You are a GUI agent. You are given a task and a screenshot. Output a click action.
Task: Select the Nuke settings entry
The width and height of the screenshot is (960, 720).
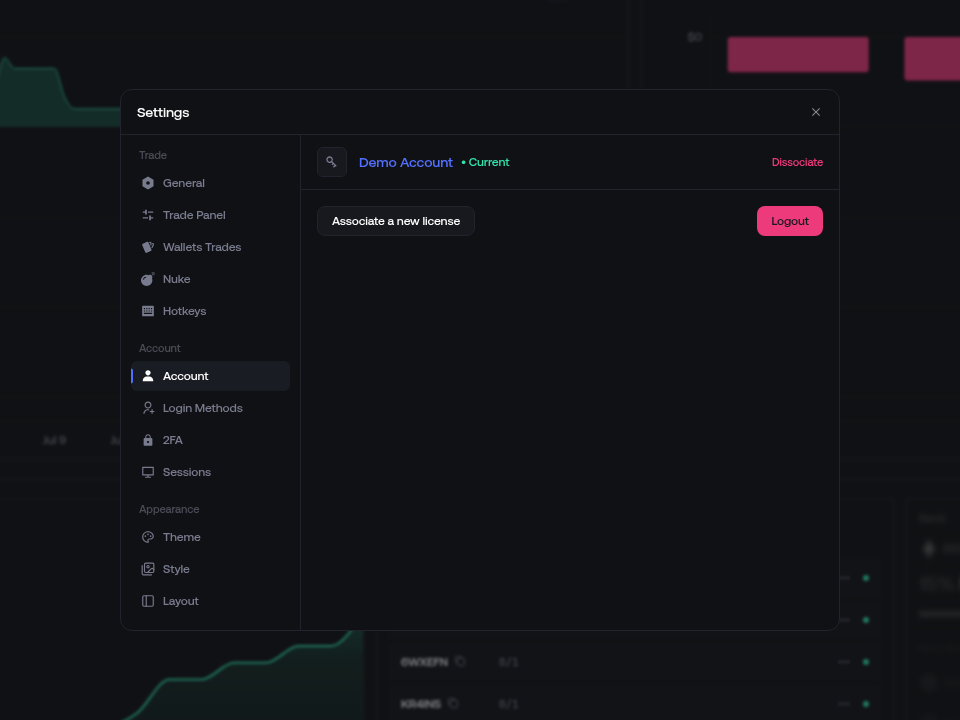[x=210, y=279]
